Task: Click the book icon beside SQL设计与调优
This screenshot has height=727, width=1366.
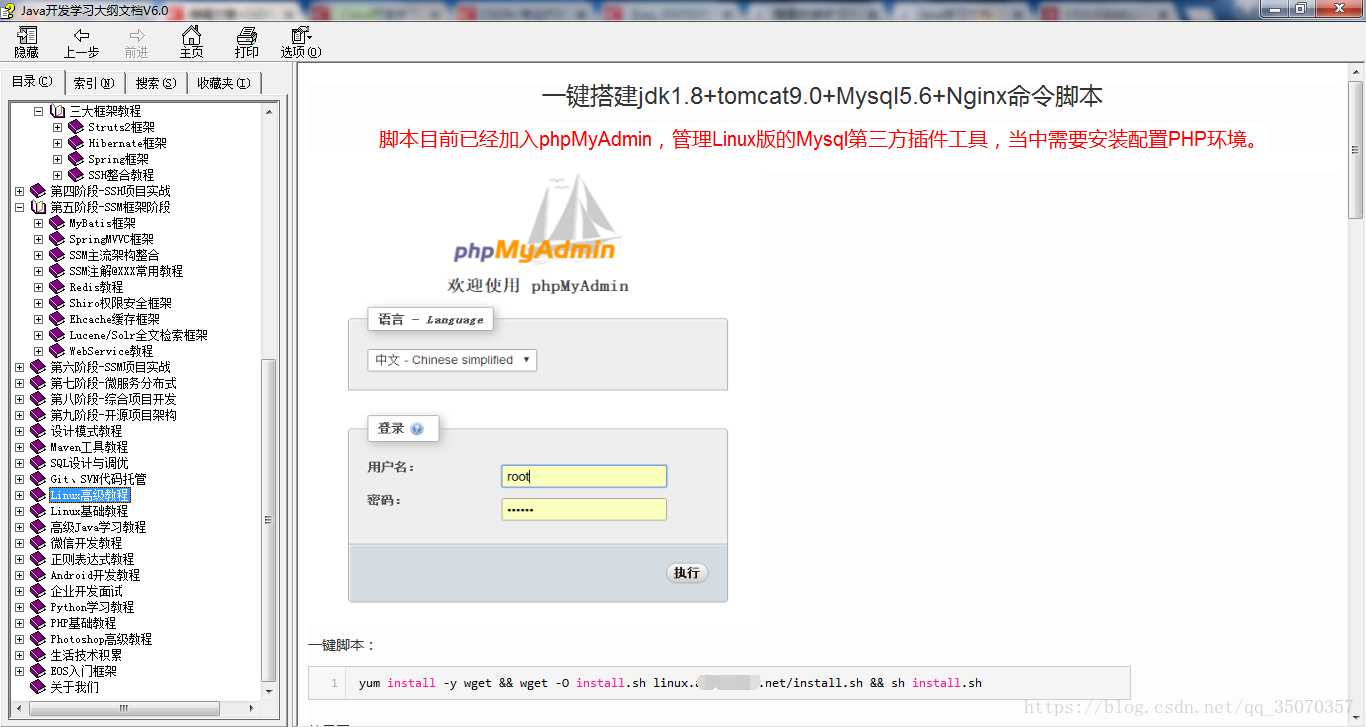Action: tap(38, 463)
